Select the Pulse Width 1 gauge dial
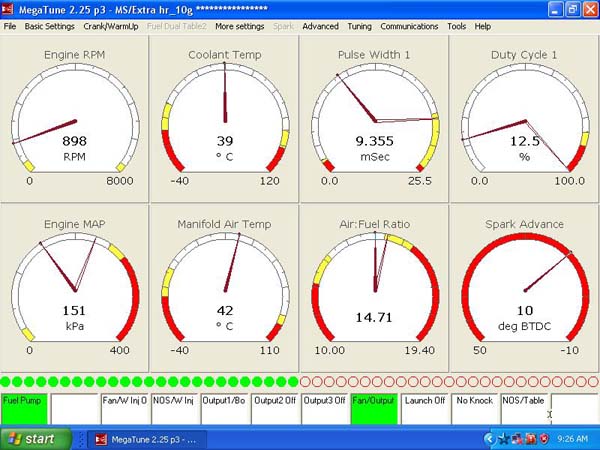 coord(374,119)
